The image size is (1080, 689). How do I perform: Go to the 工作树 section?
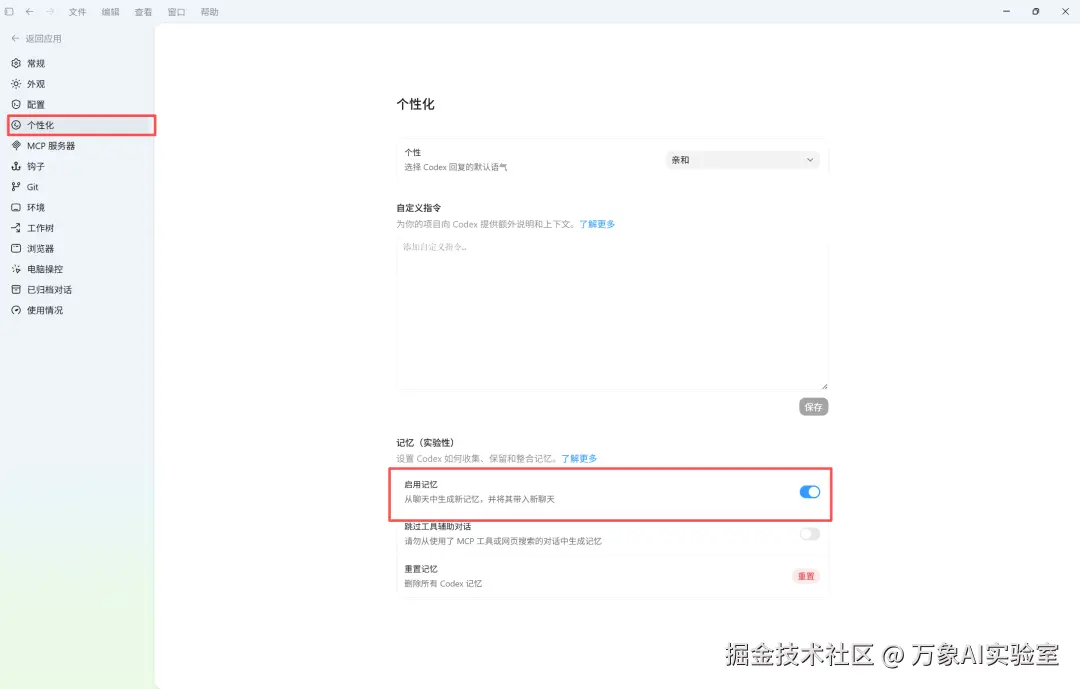point(81,228)
